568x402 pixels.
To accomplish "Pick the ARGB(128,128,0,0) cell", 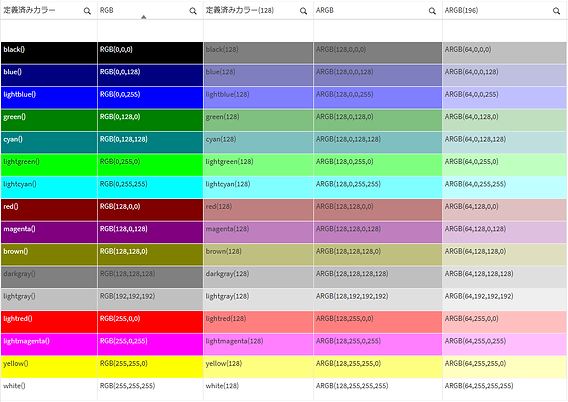I will tap(378, 210).
